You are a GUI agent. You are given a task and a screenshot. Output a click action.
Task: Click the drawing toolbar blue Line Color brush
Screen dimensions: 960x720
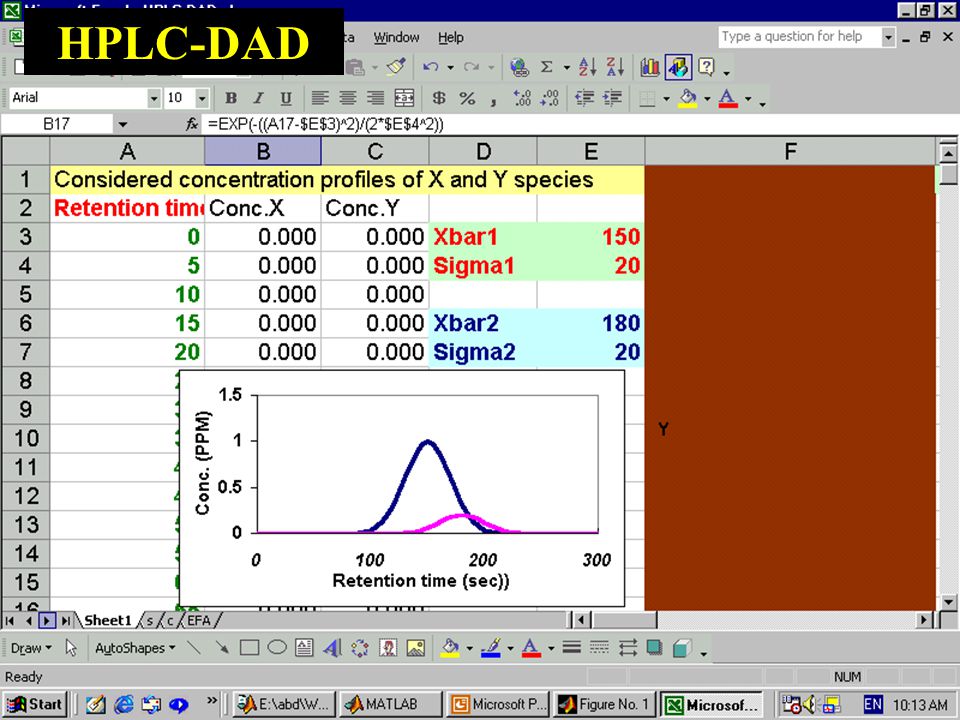pyautogui.click(x=491, y=648)
